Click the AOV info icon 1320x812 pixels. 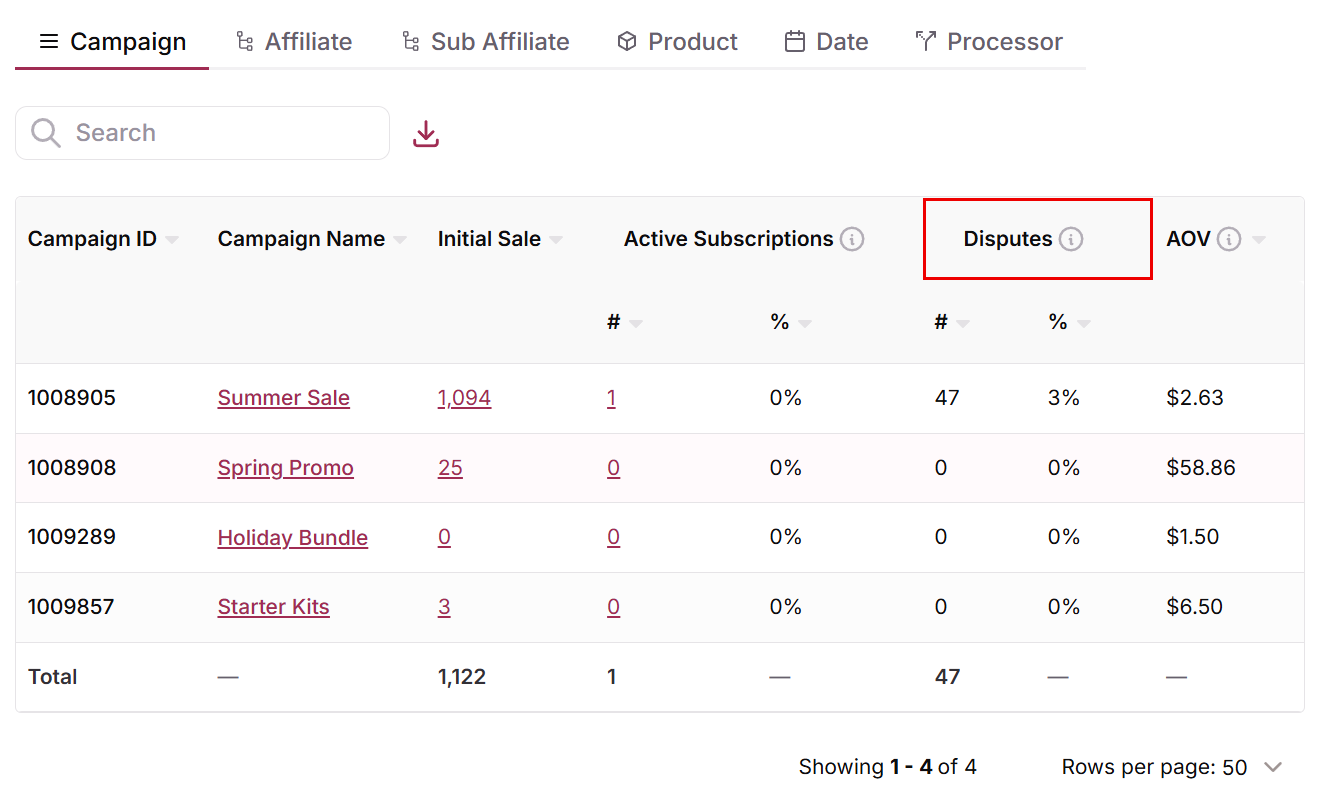pyautogui.click(x=1229, y=239)
